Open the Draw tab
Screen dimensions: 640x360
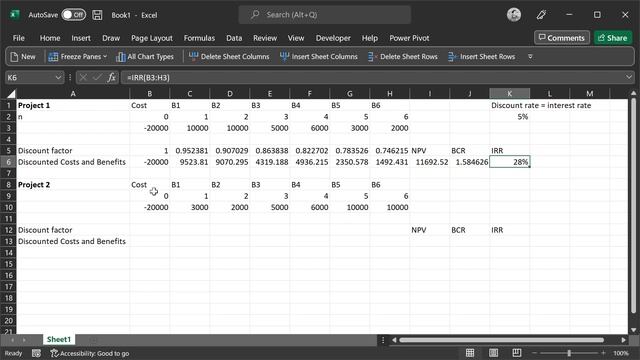(x=111, y=38)
